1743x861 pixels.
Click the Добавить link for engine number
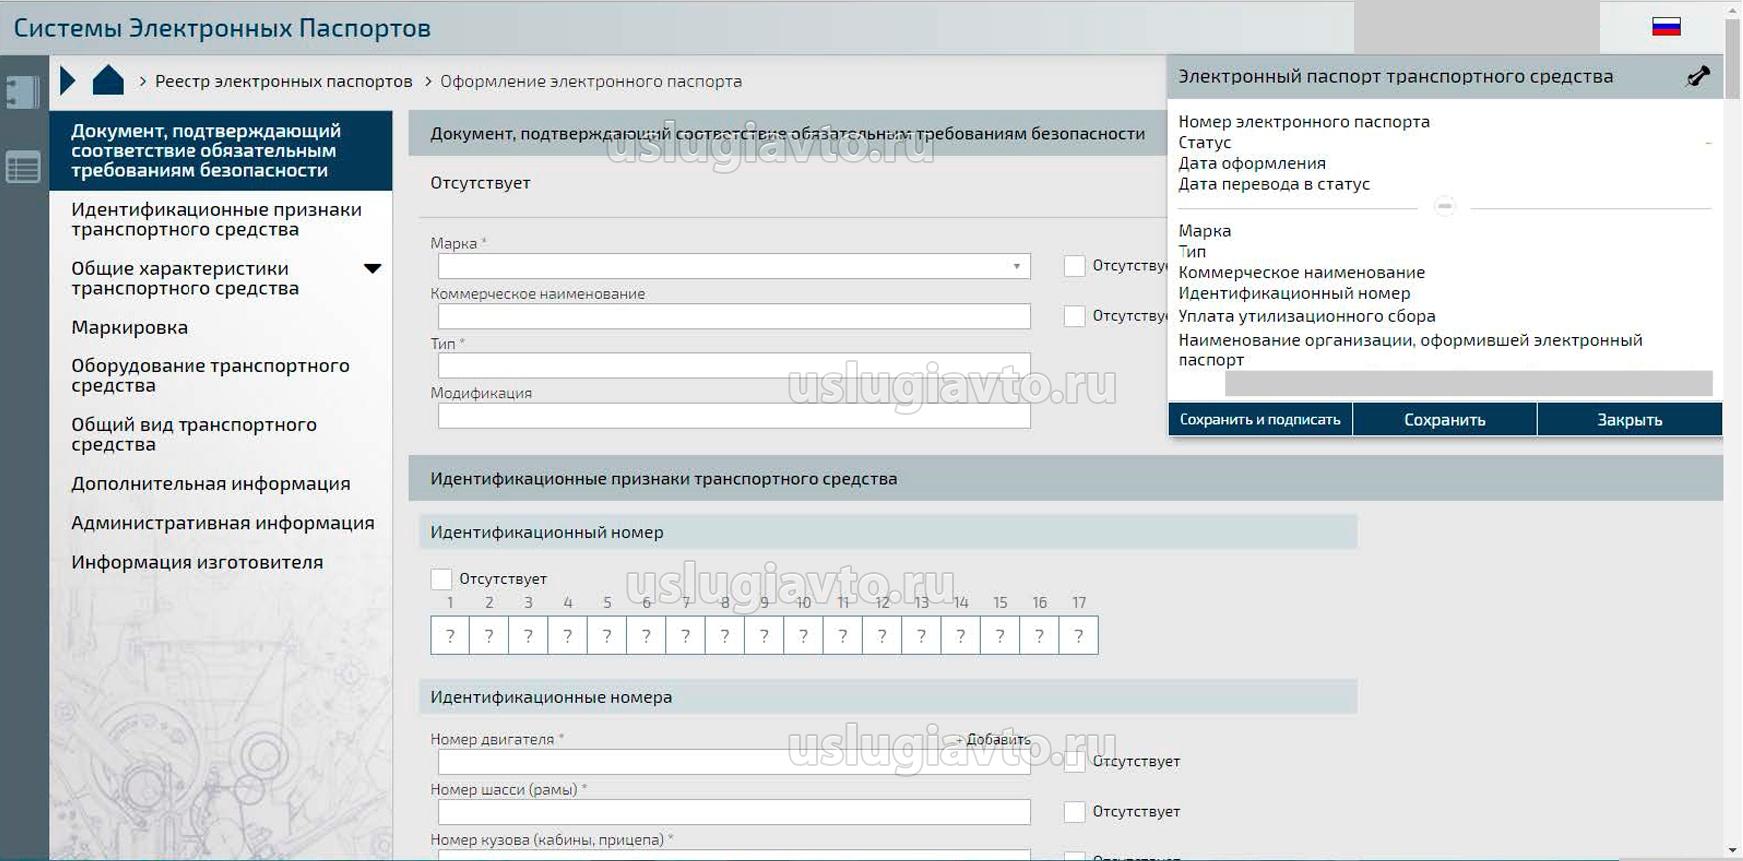996,740
